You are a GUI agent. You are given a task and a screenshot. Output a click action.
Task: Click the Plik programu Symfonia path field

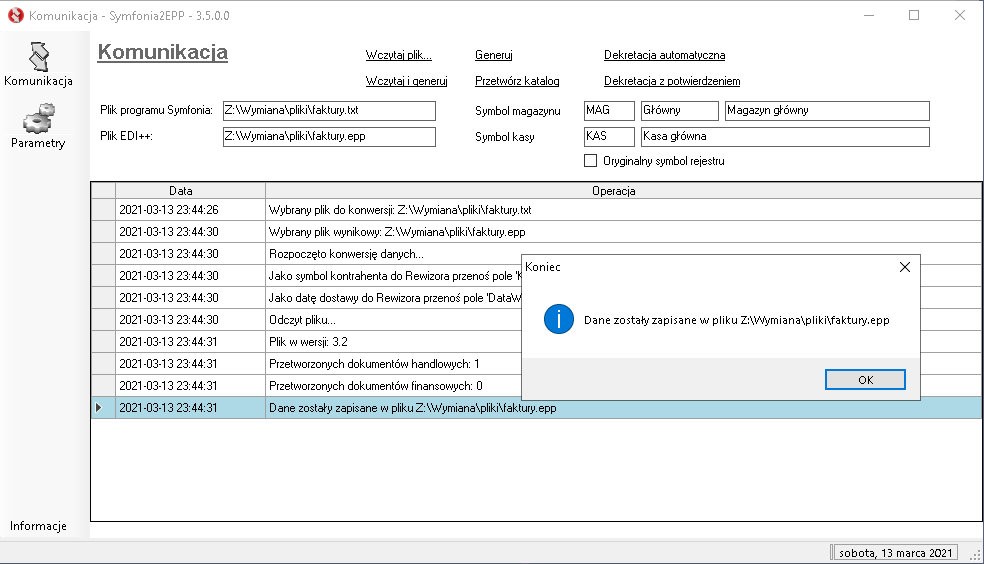[329, 111]
